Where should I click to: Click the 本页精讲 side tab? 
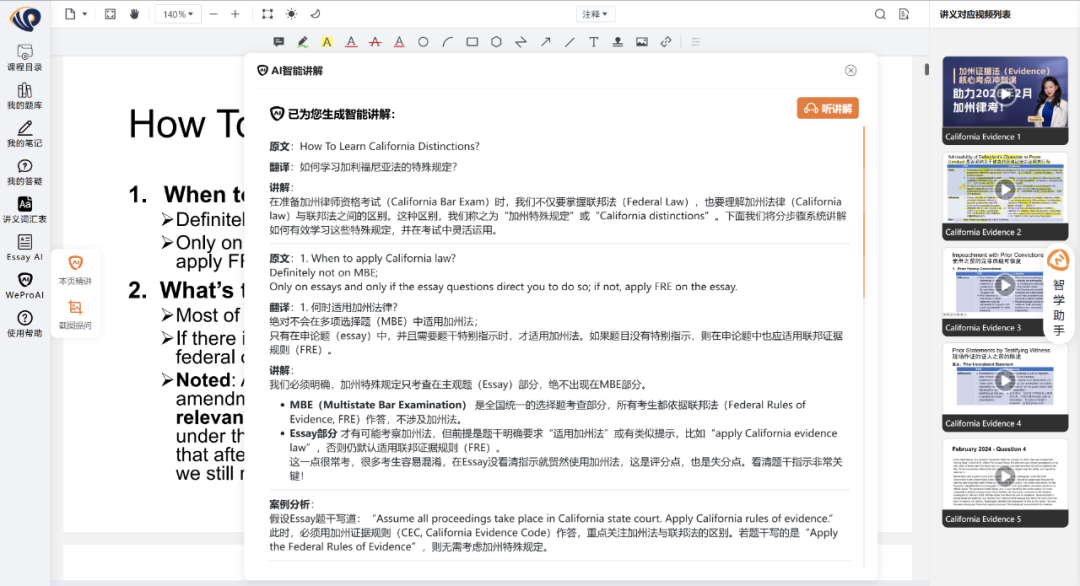(75, 268)
